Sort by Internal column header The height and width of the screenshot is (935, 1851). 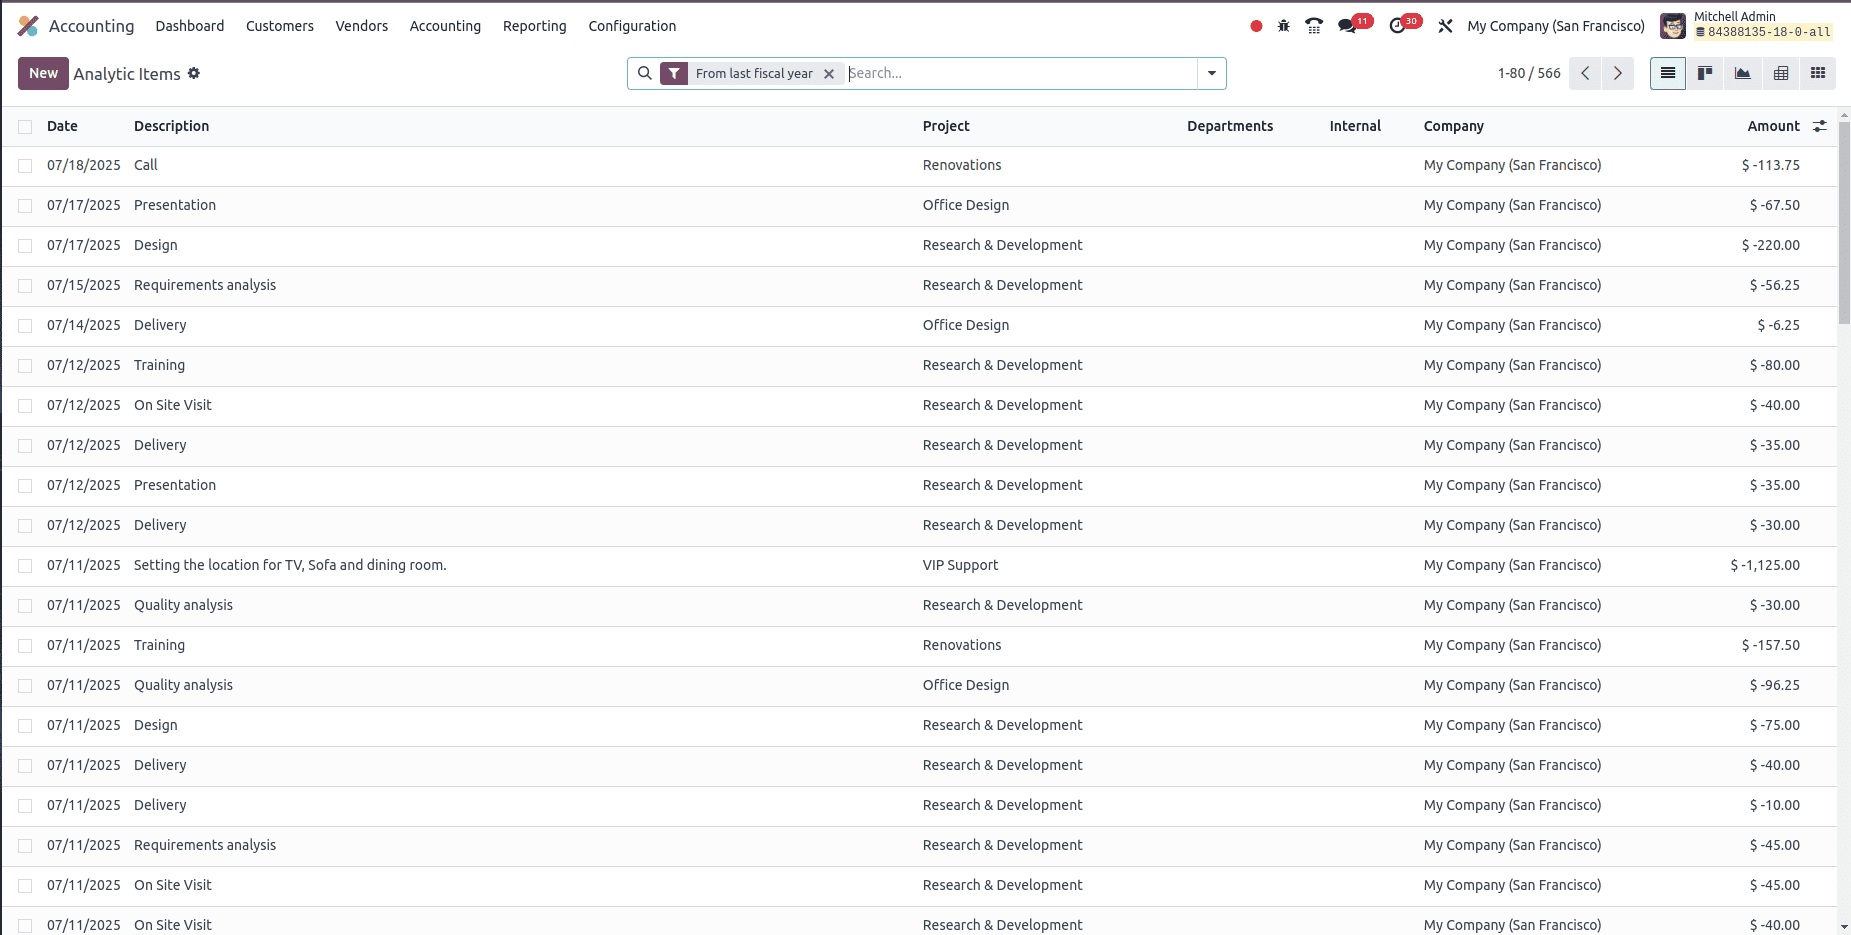point(1355,126)
